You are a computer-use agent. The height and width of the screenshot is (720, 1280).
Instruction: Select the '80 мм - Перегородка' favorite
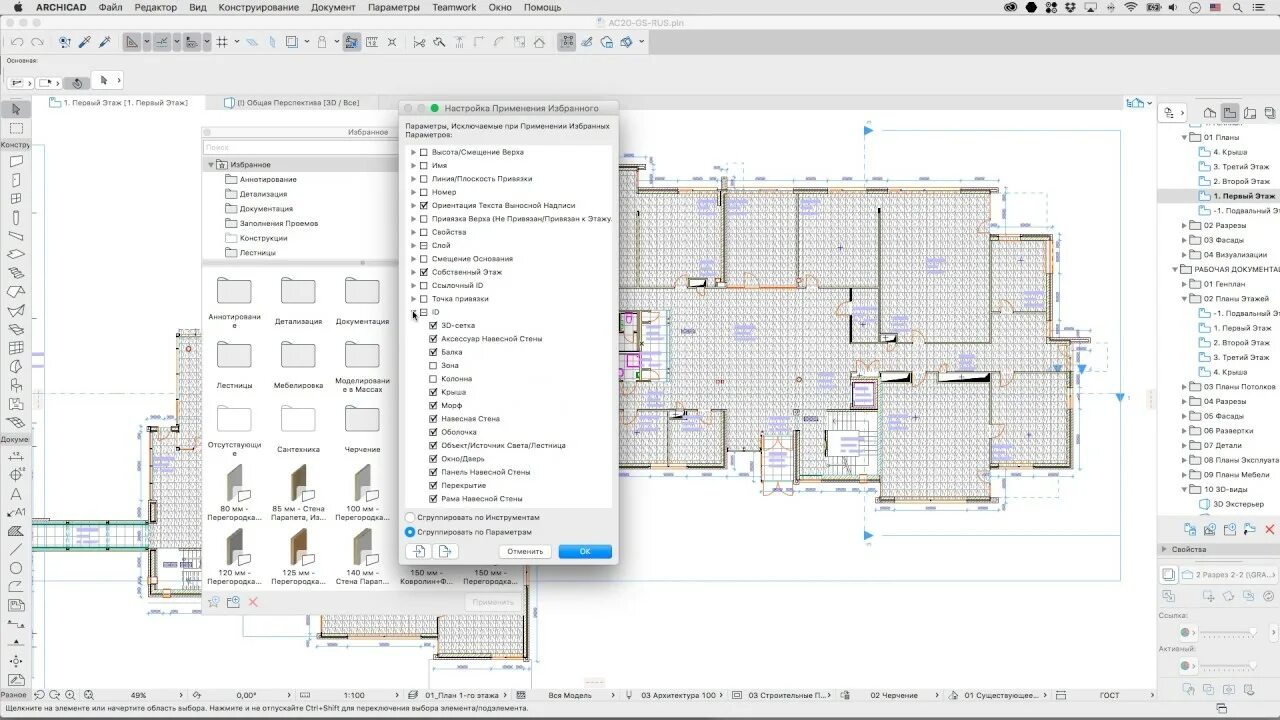coord(234,493)
